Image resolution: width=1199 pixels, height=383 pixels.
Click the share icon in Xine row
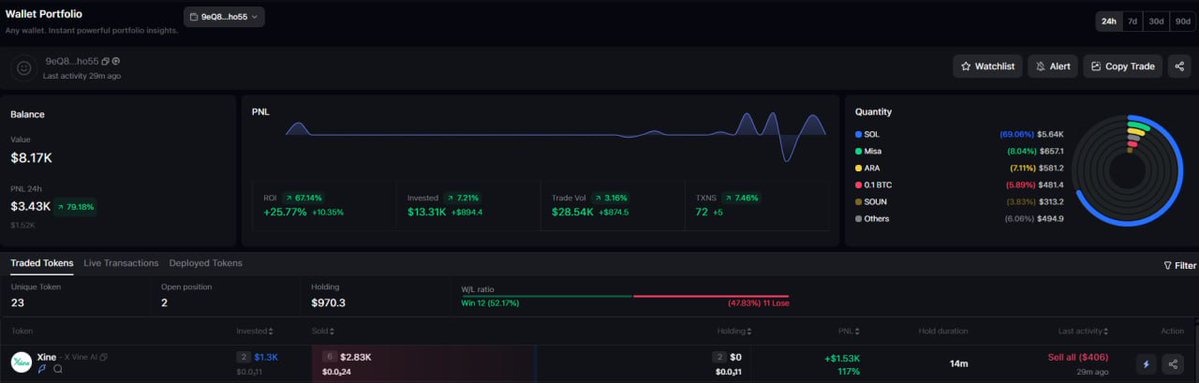point(1172,364)
